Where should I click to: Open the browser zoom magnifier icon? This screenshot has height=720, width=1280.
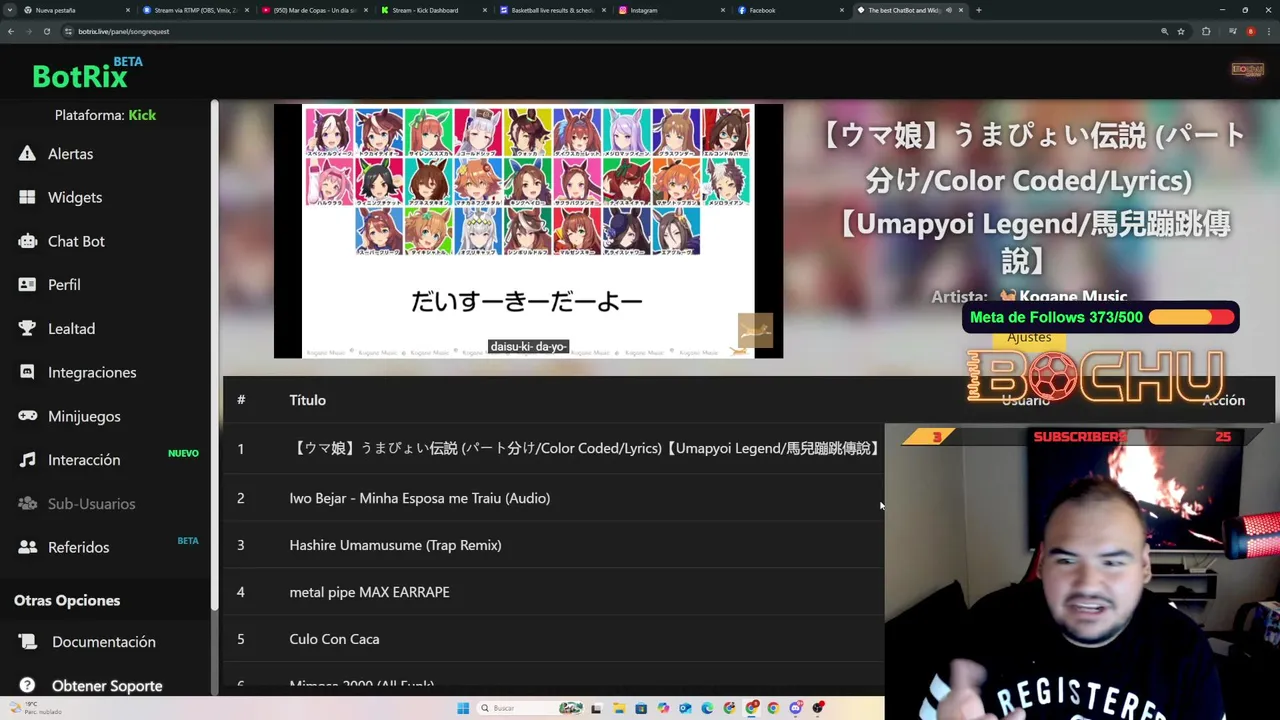pos(1164,31)
